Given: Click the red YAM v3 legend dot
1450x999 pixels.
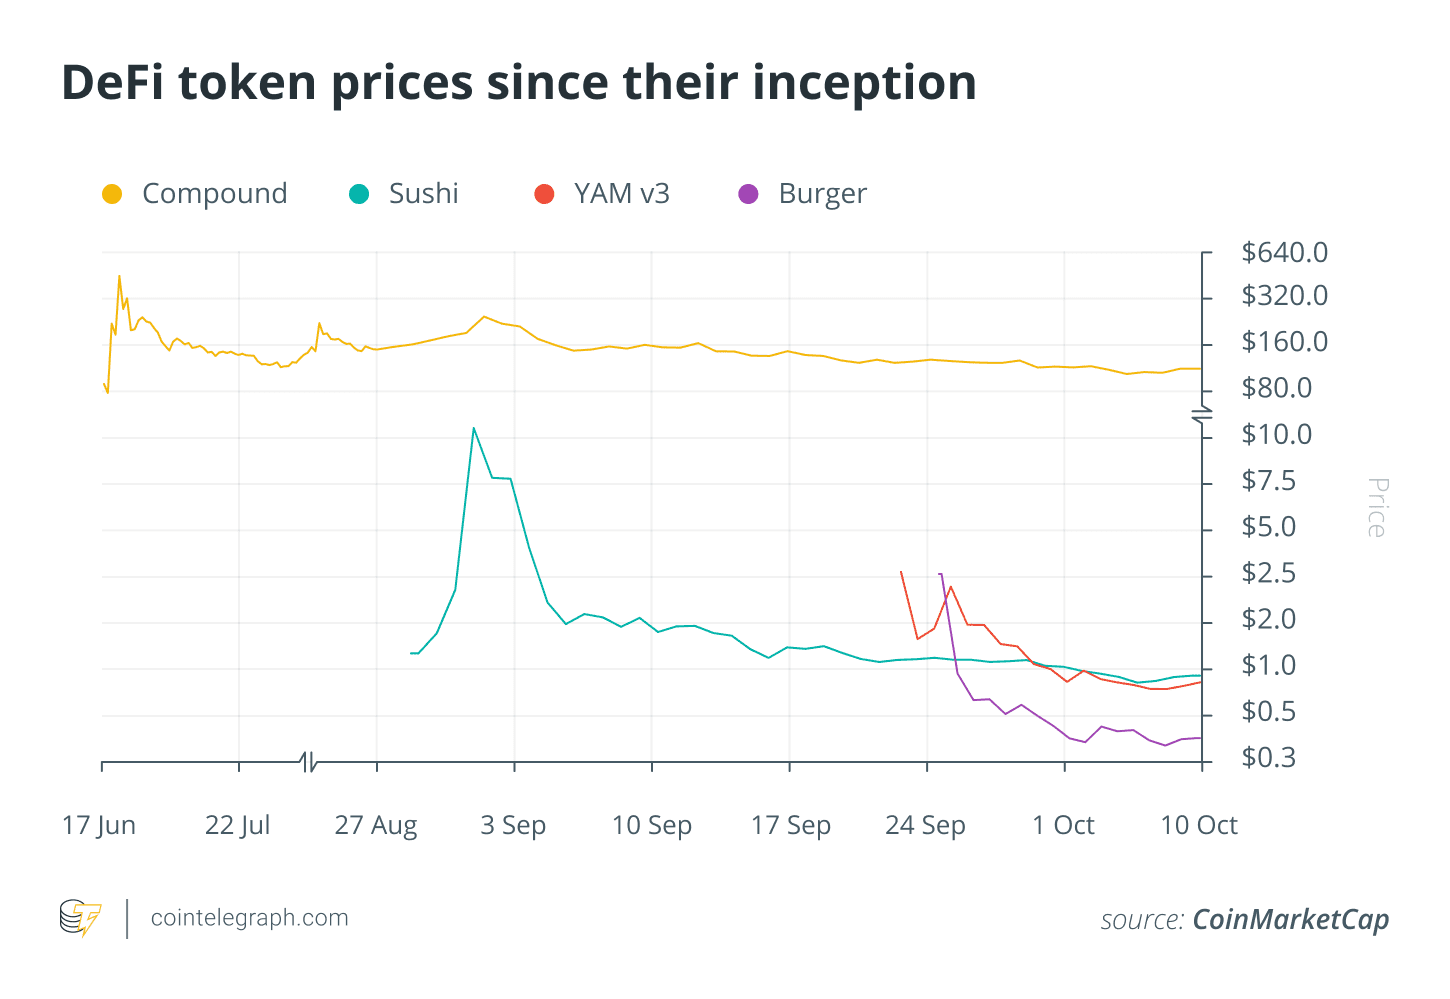Looking at the screenshot, I should (544, 194).
